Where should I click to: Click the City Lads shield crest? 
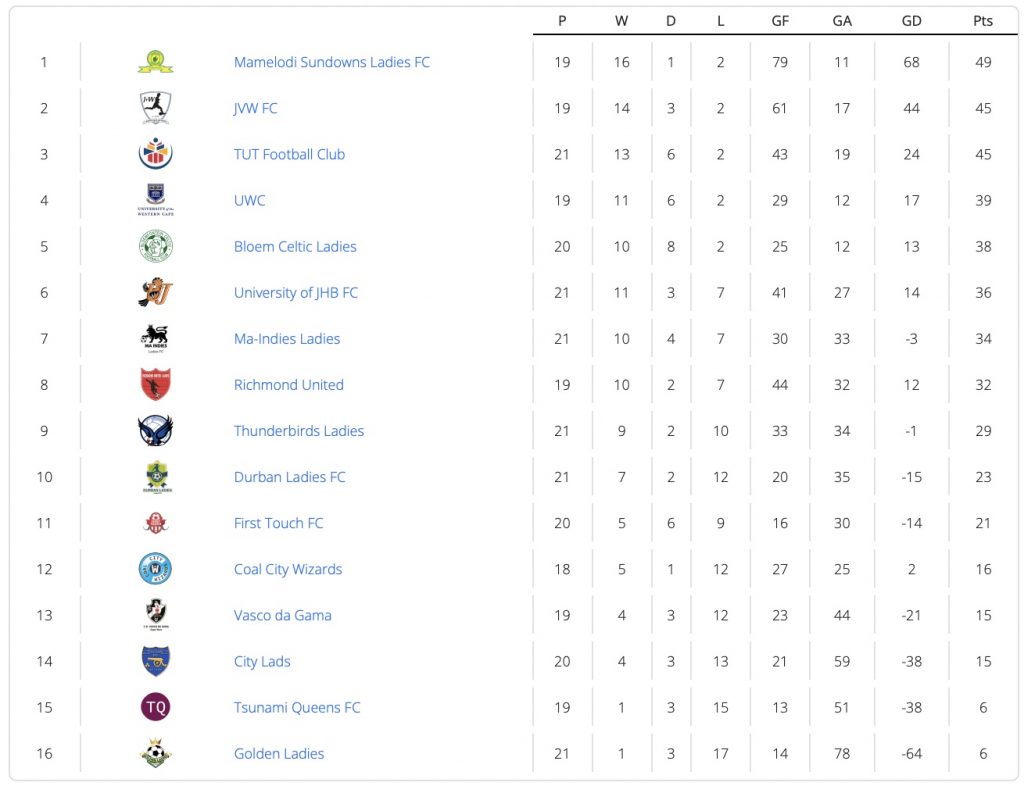155,661
